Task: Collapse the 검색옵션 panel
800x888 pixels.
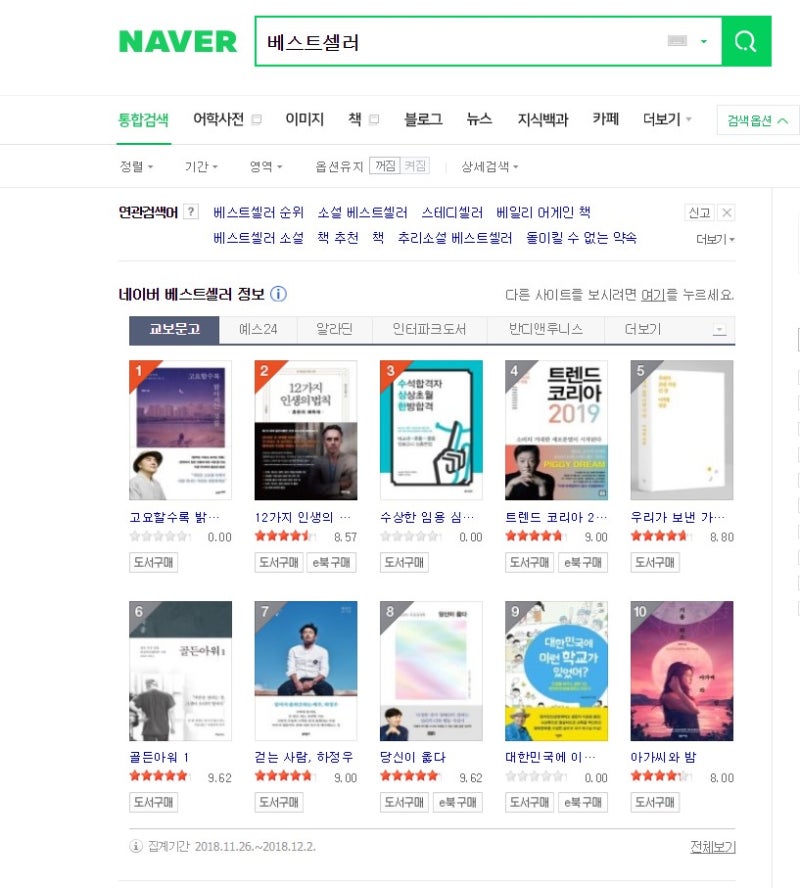Action: (758, 120)
